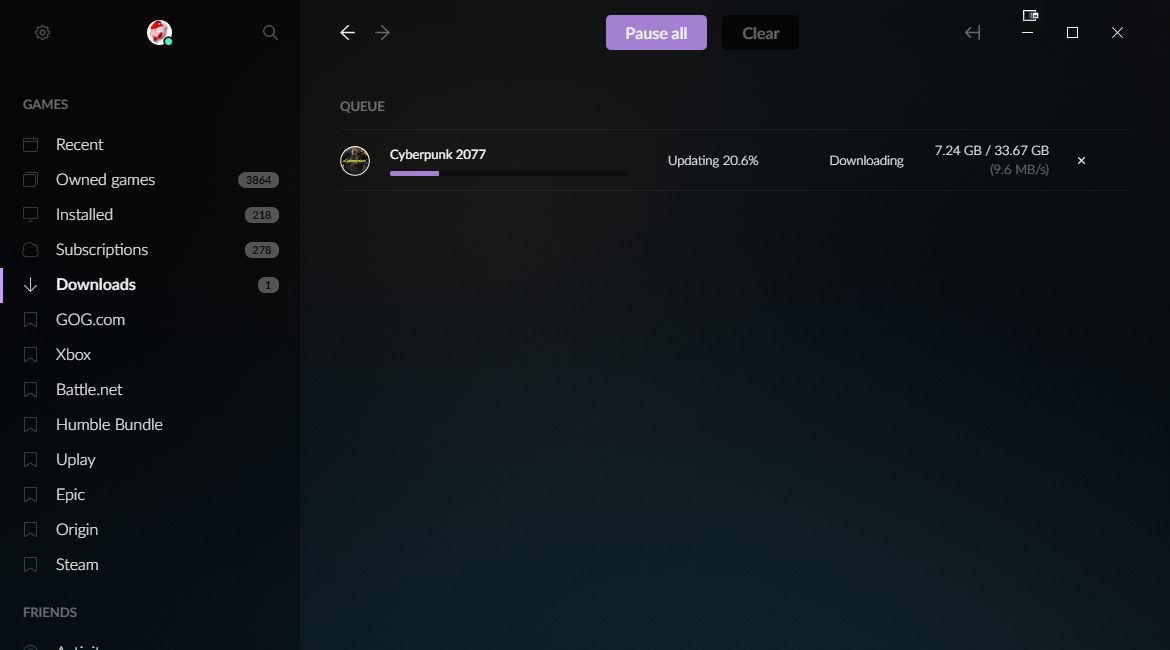Go forward with the right arrow
Screen dimensions: 1170x650
click(x=382, y=32)
